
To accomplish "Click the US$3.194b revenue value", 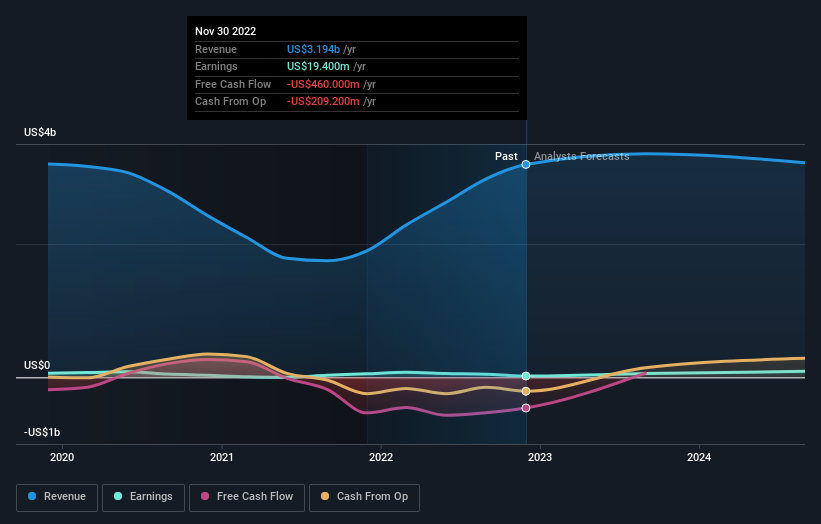I will tap(313, 49).
